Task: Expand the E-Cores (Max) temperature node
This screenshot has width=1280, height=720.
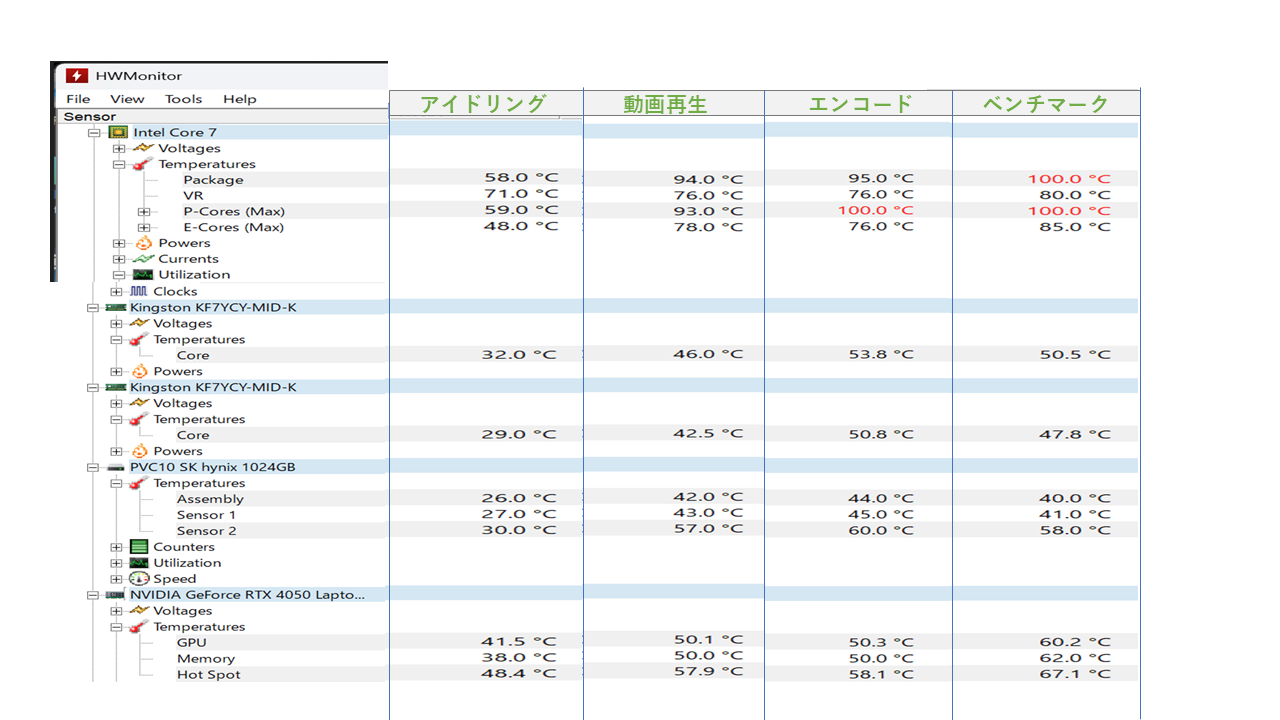Action: [143, 228]
